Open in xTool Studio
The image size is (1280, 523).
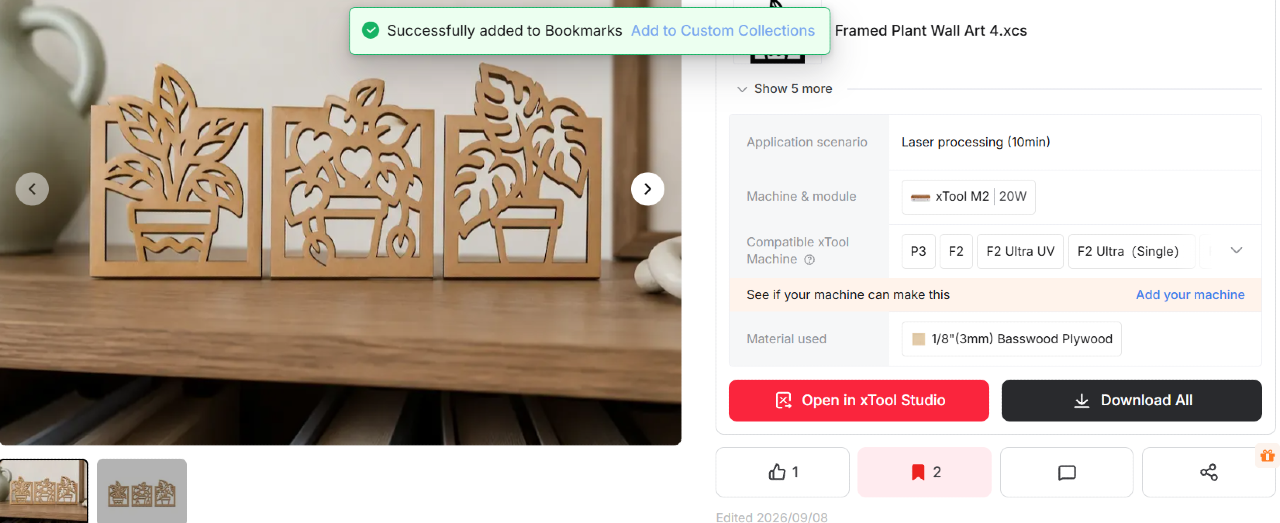coord(859,400)
